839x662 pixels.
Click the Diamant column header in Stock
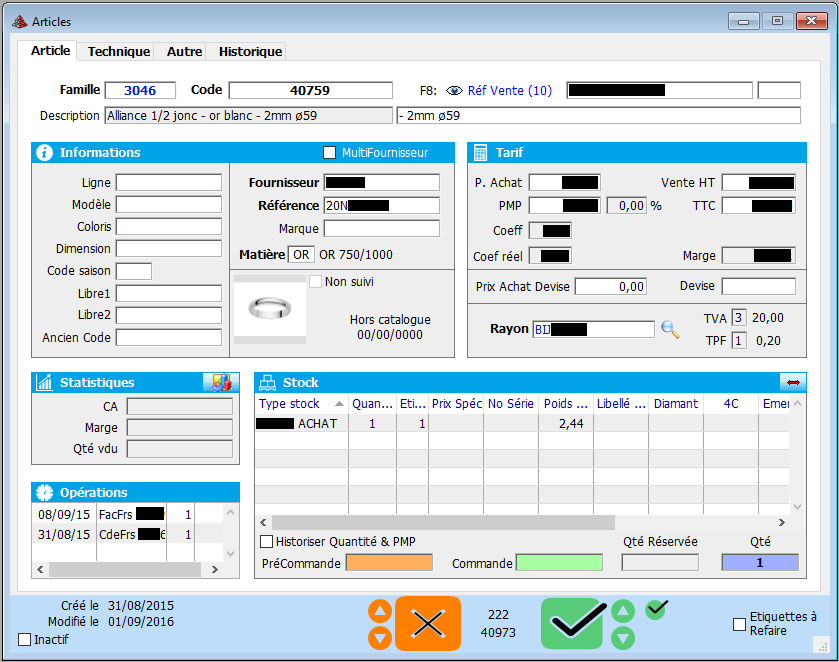coord(676,404)
